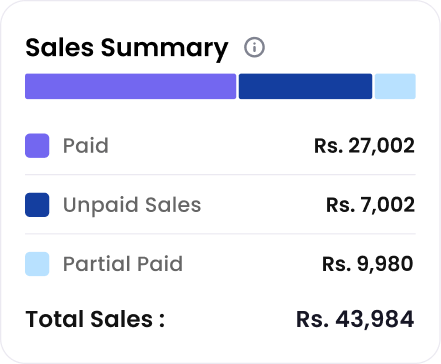Click the purple Paid bar segment

pos(131,86)
